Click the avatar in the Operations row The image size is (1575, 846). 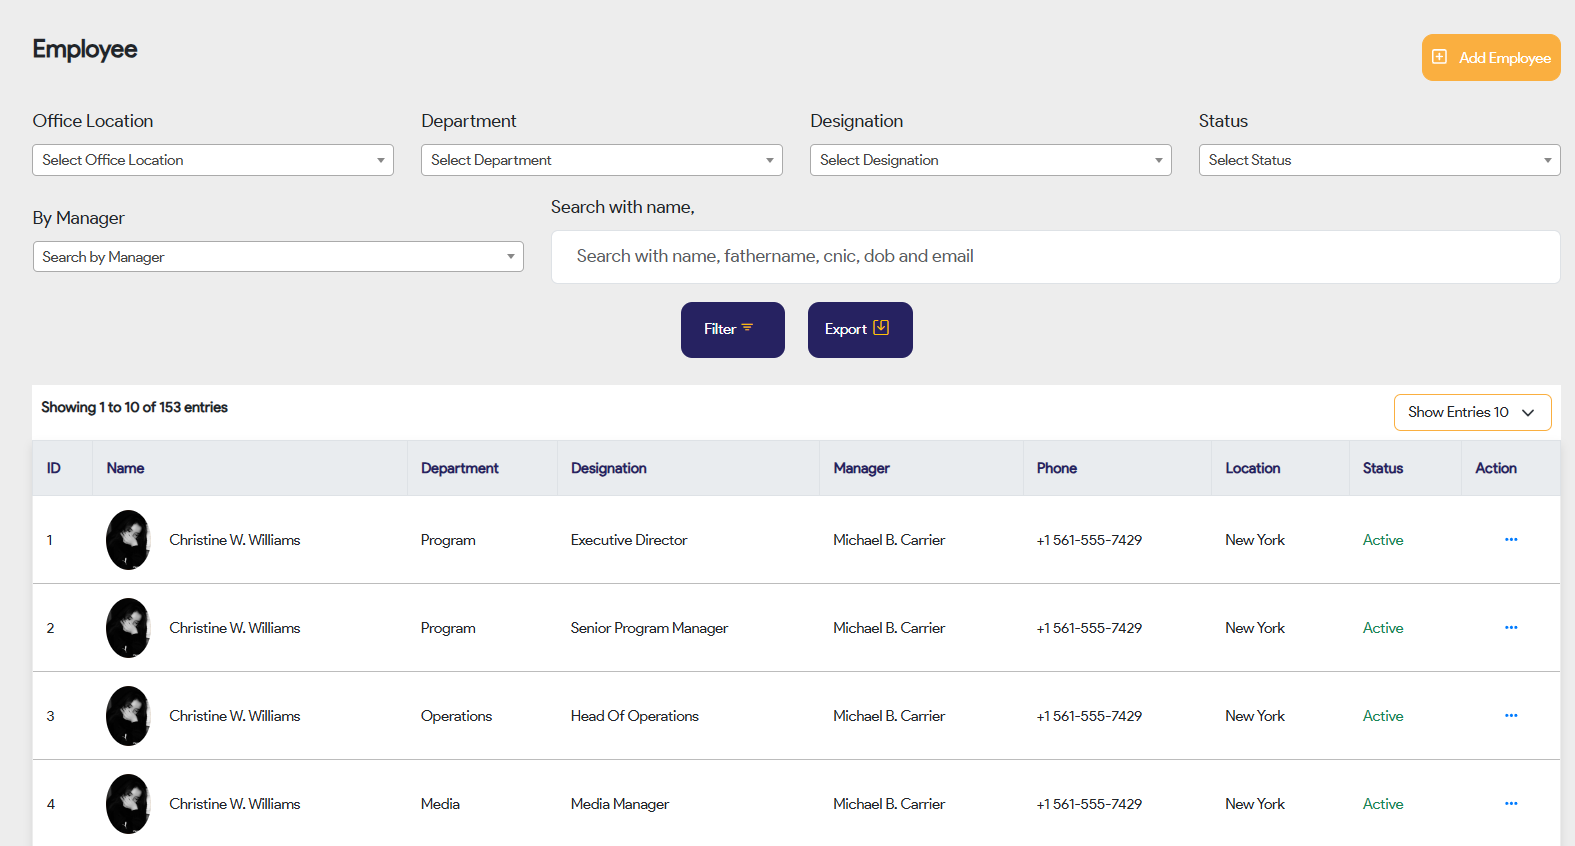click(129, 716)
